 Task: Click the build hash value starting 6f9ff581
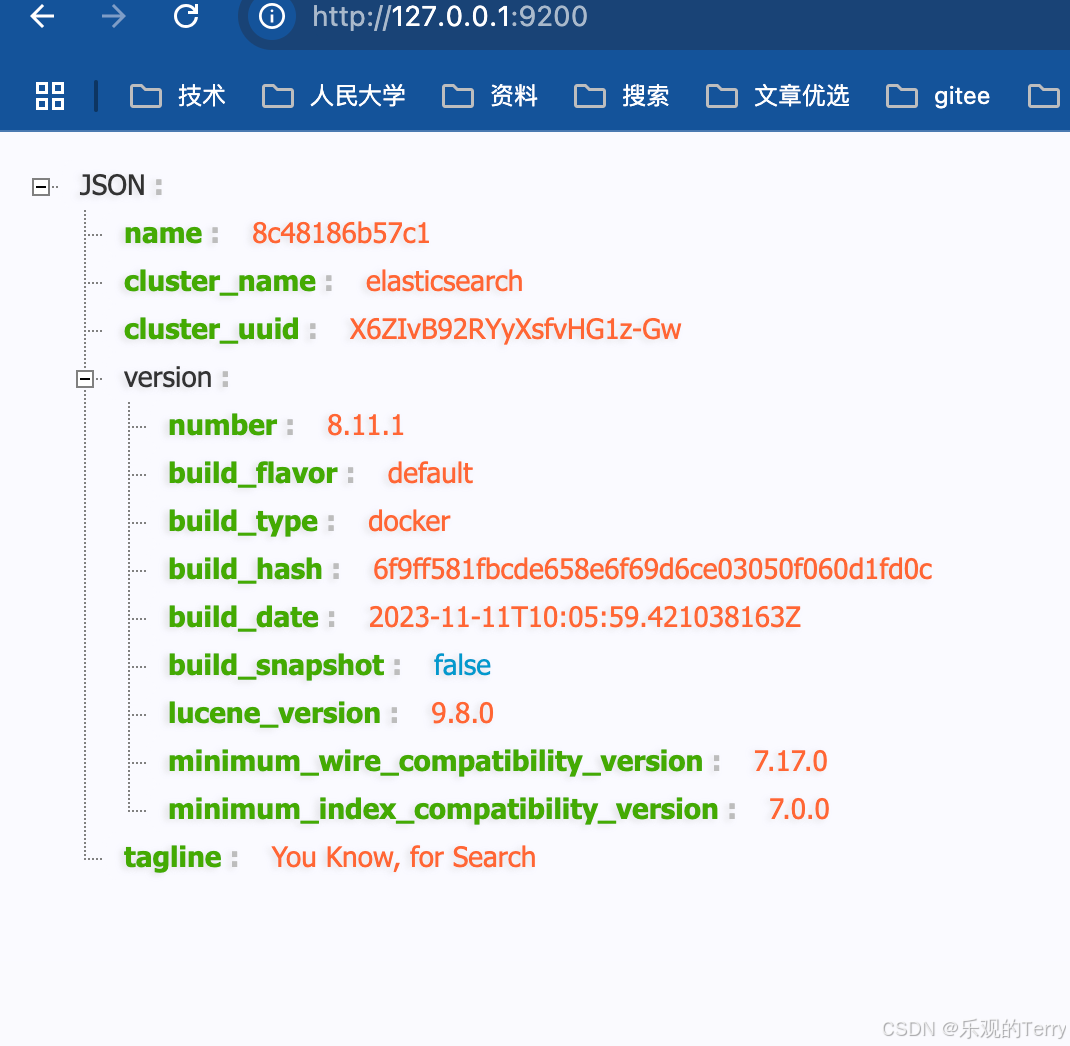[x=652, y=569]
